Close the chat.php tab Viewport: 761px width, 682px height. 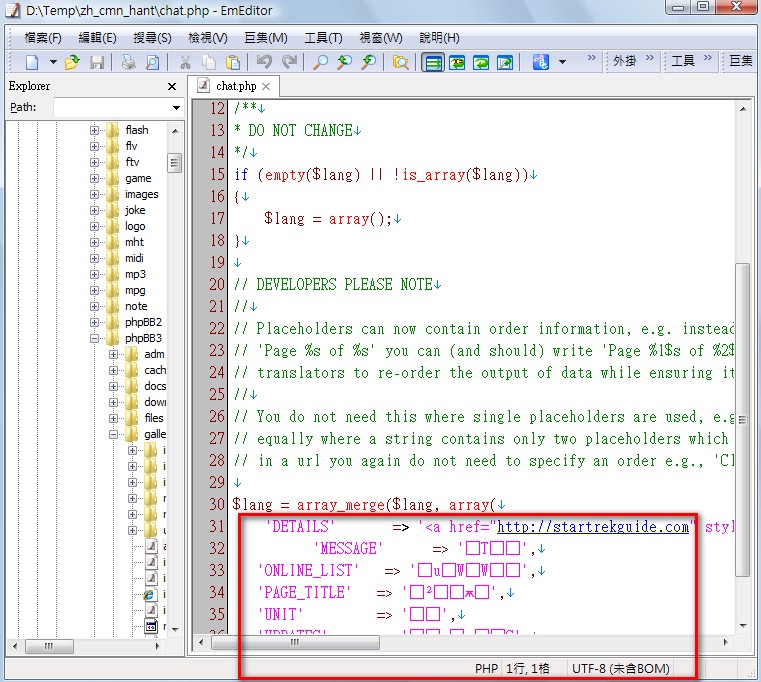266,86
